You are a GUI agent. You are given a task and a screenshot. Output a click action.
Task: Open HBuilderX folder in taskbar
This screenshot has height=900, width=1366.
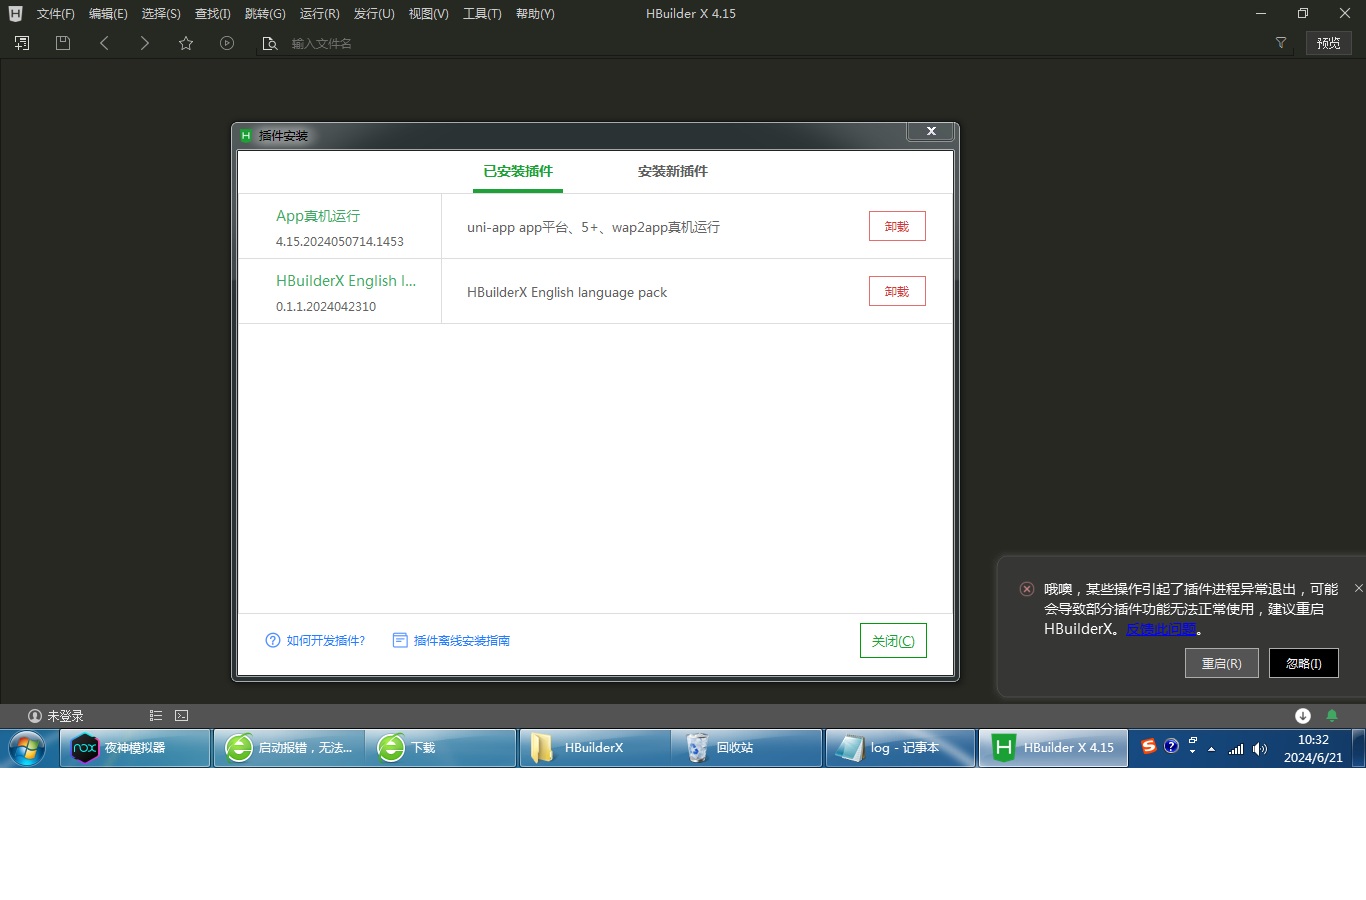coord(595,748)
